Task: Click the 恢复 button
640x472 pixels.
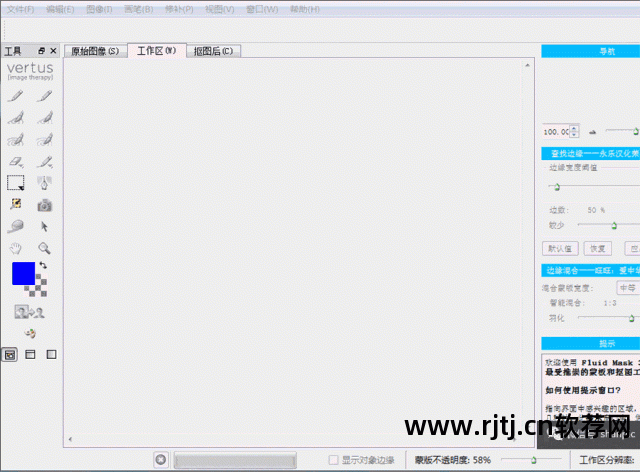Action: point(598,248)
